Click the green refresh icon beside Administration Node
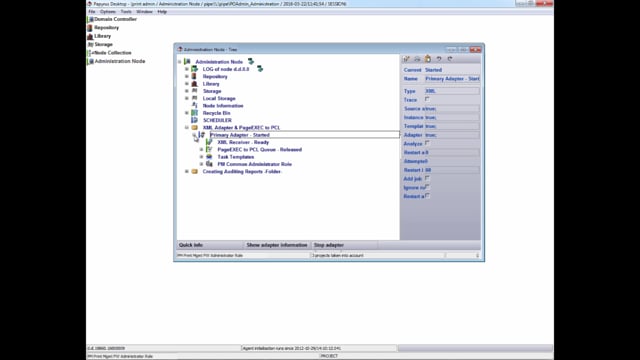 [x=251, y=62]
